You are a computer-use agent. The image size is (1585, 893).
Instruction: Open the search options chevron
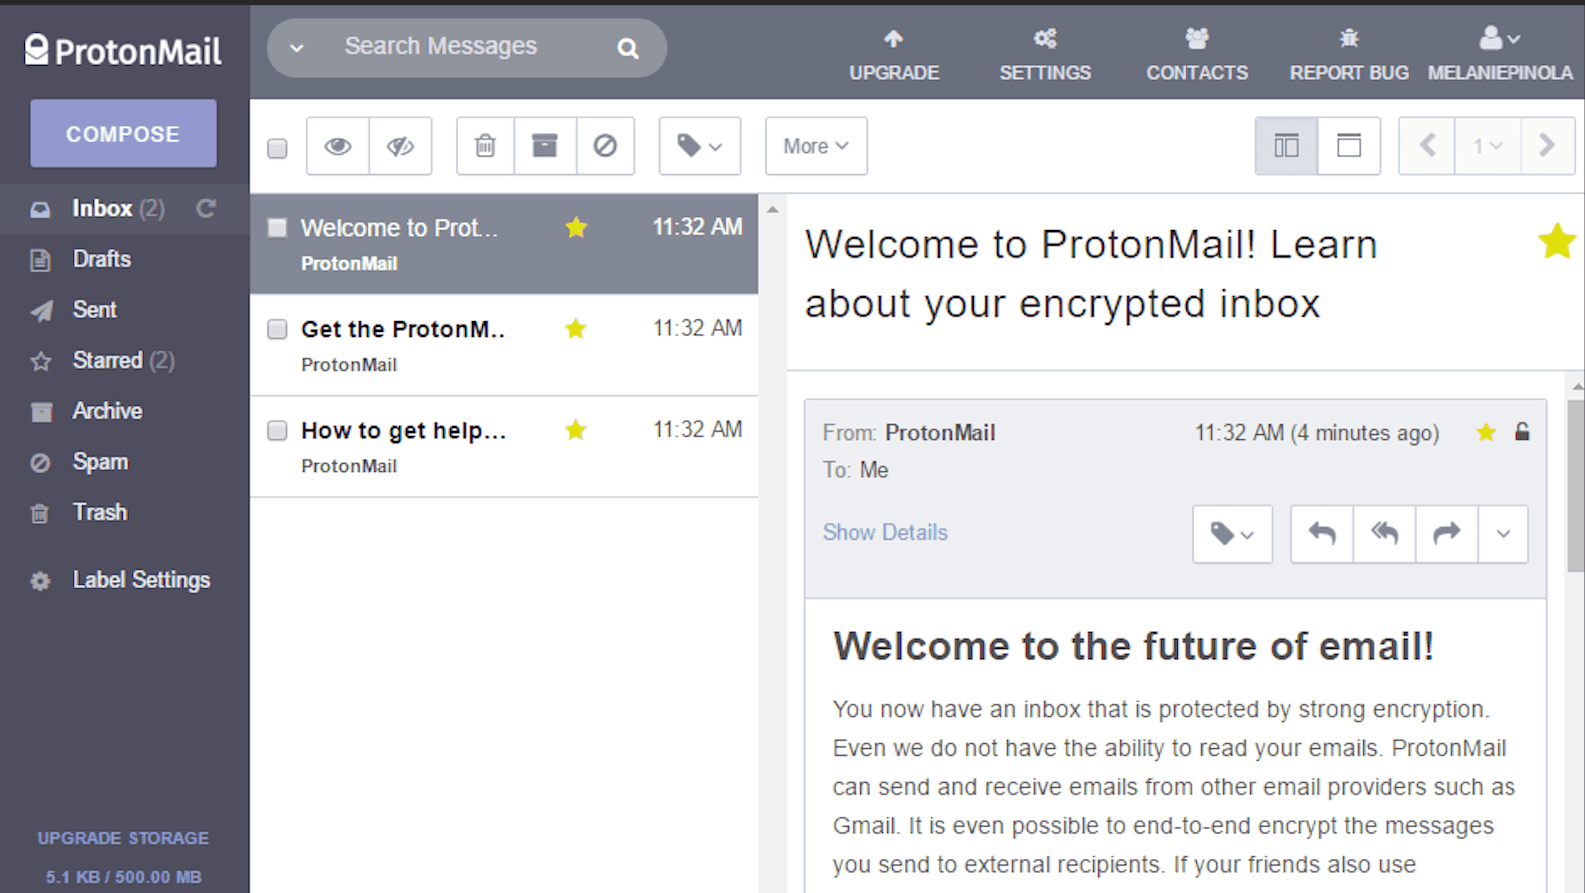pos(297,48)
